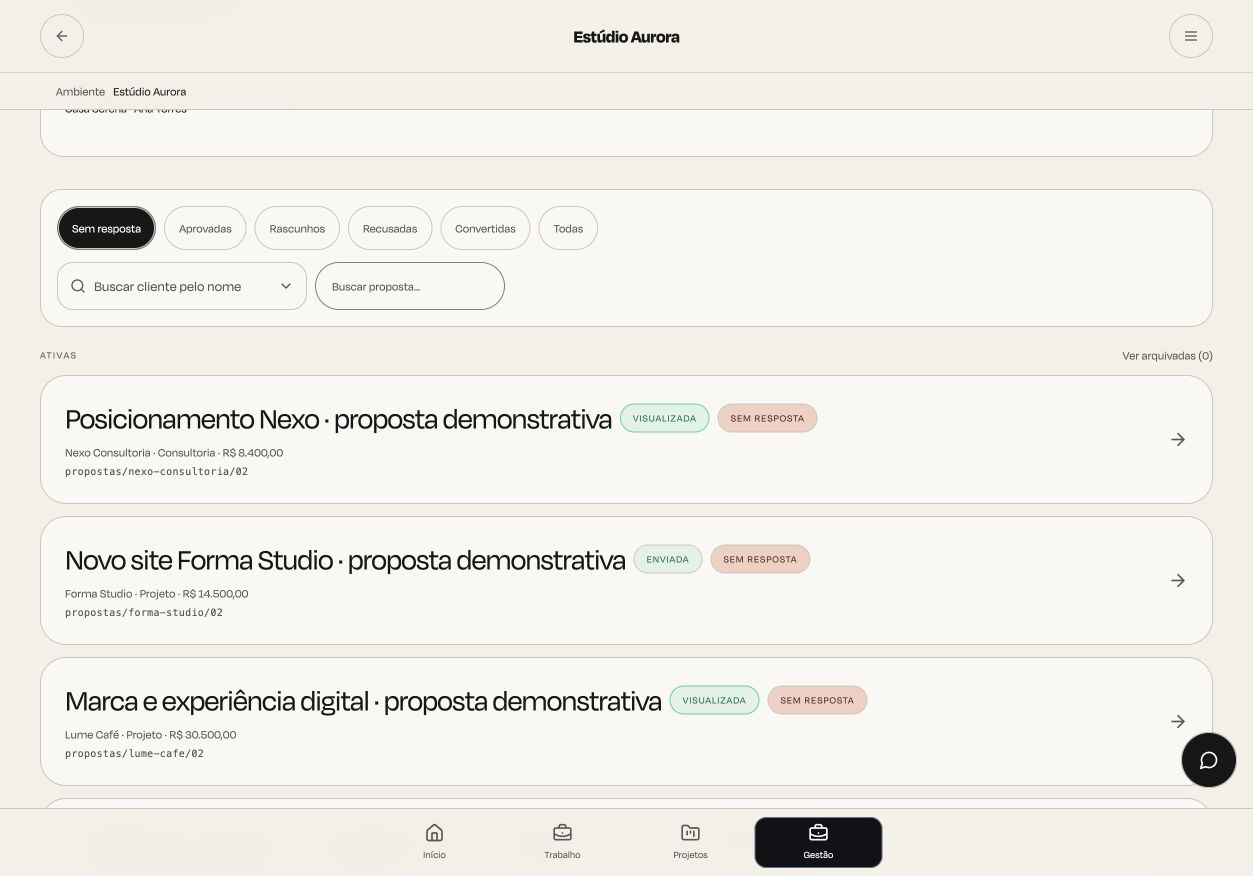Filter proposals by Rascunhos
This screenshot has width=1253, height=876.
[x=297, y=228]
